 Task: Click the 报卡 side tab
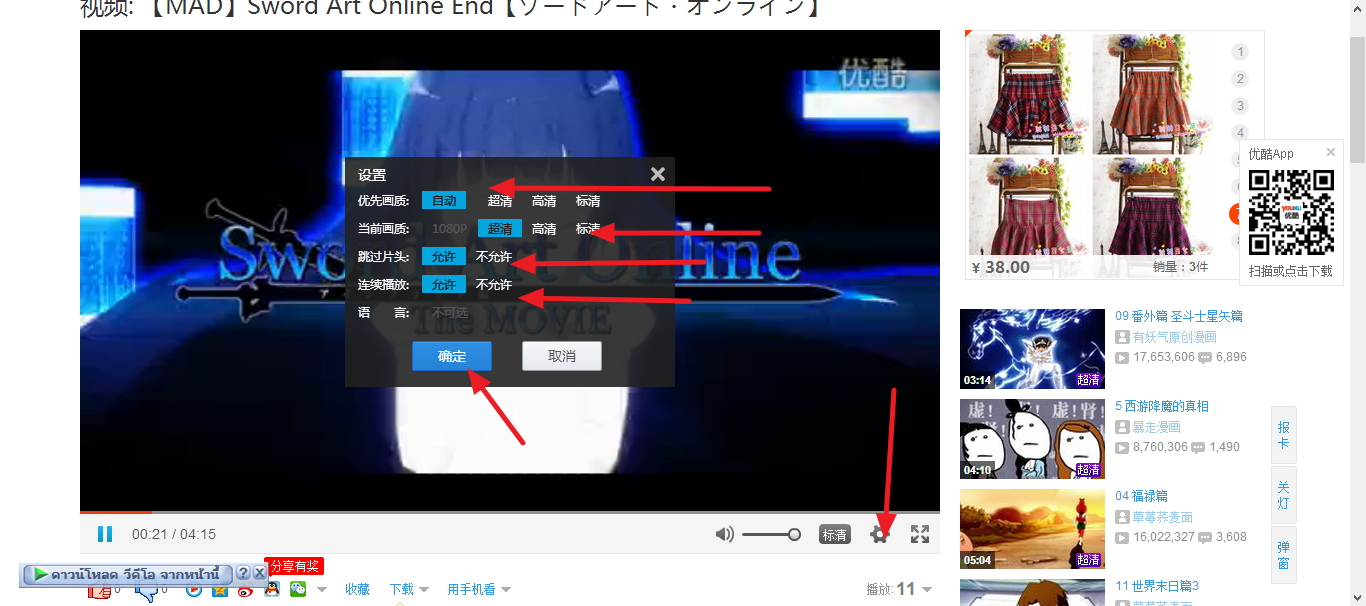click(1284, 435)
